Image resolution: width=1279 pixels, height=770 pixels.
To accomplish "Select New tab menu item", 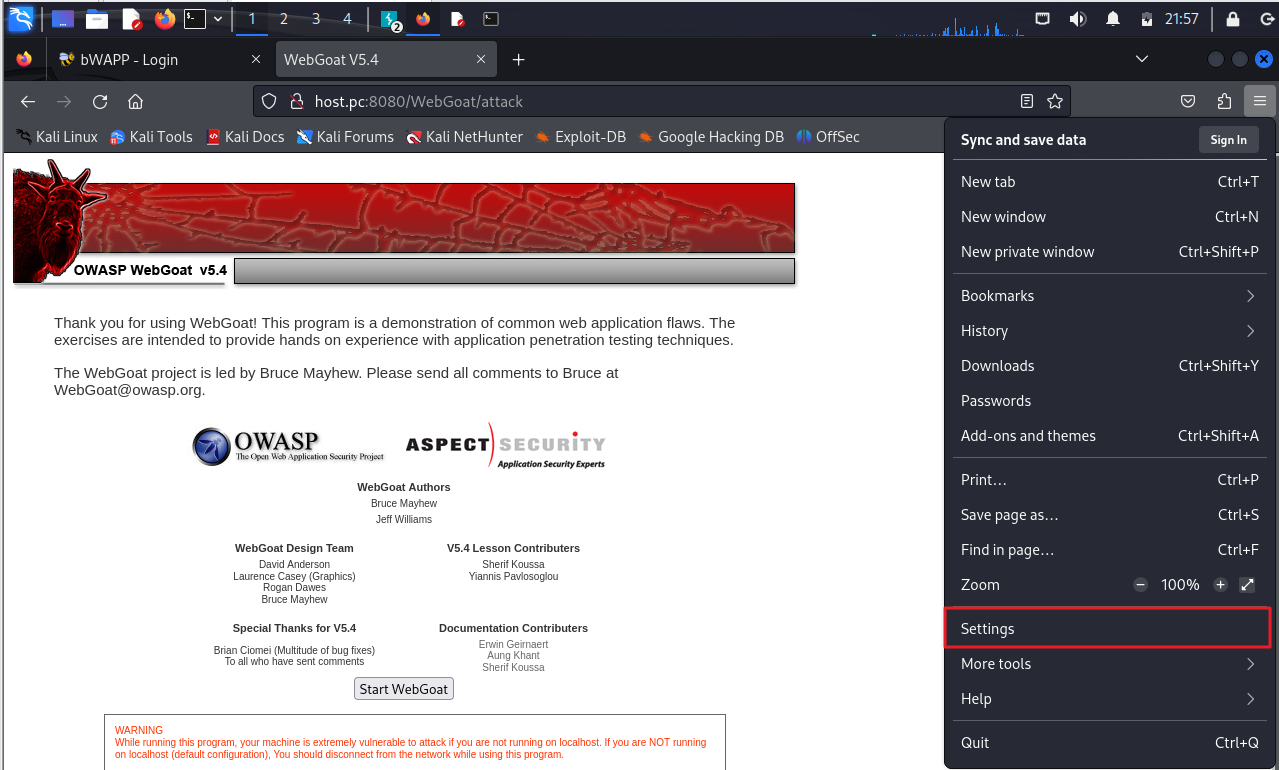I will pyautogui.click(x=1110, y=182).
